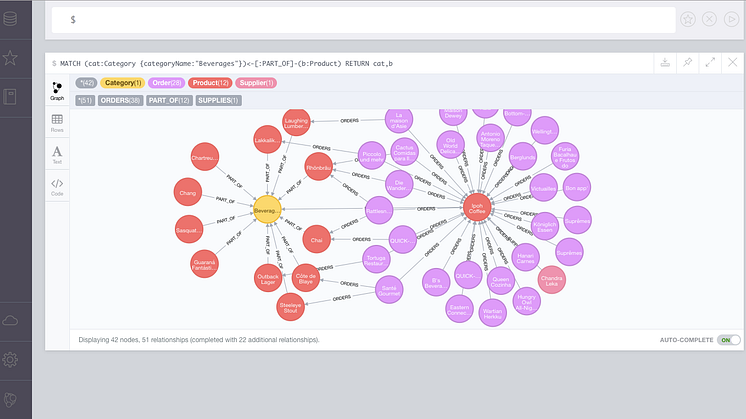Expand the result frame to fullscreen
The image size is (746, 419).
(710, 62)
